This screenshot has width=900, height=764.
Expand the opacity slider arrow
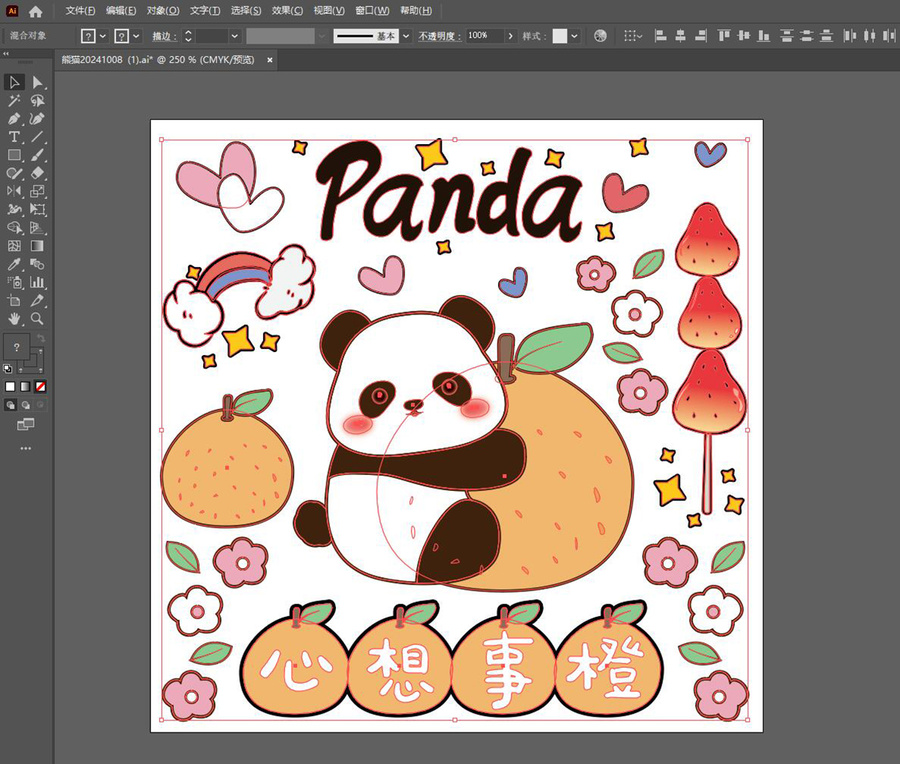510,36
